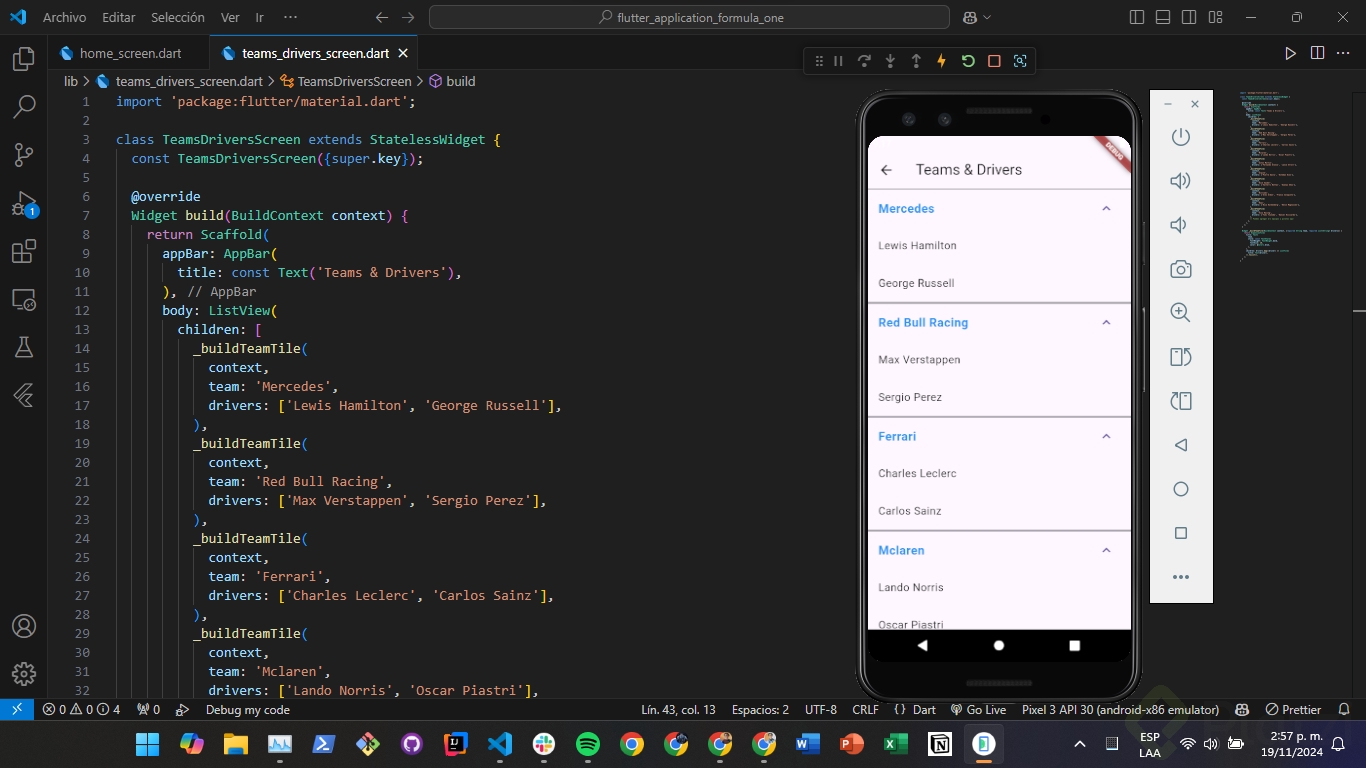The height and width of the screenshot is (768, 1366).
Task: Restart the debug session
Action: pos(968,61)
